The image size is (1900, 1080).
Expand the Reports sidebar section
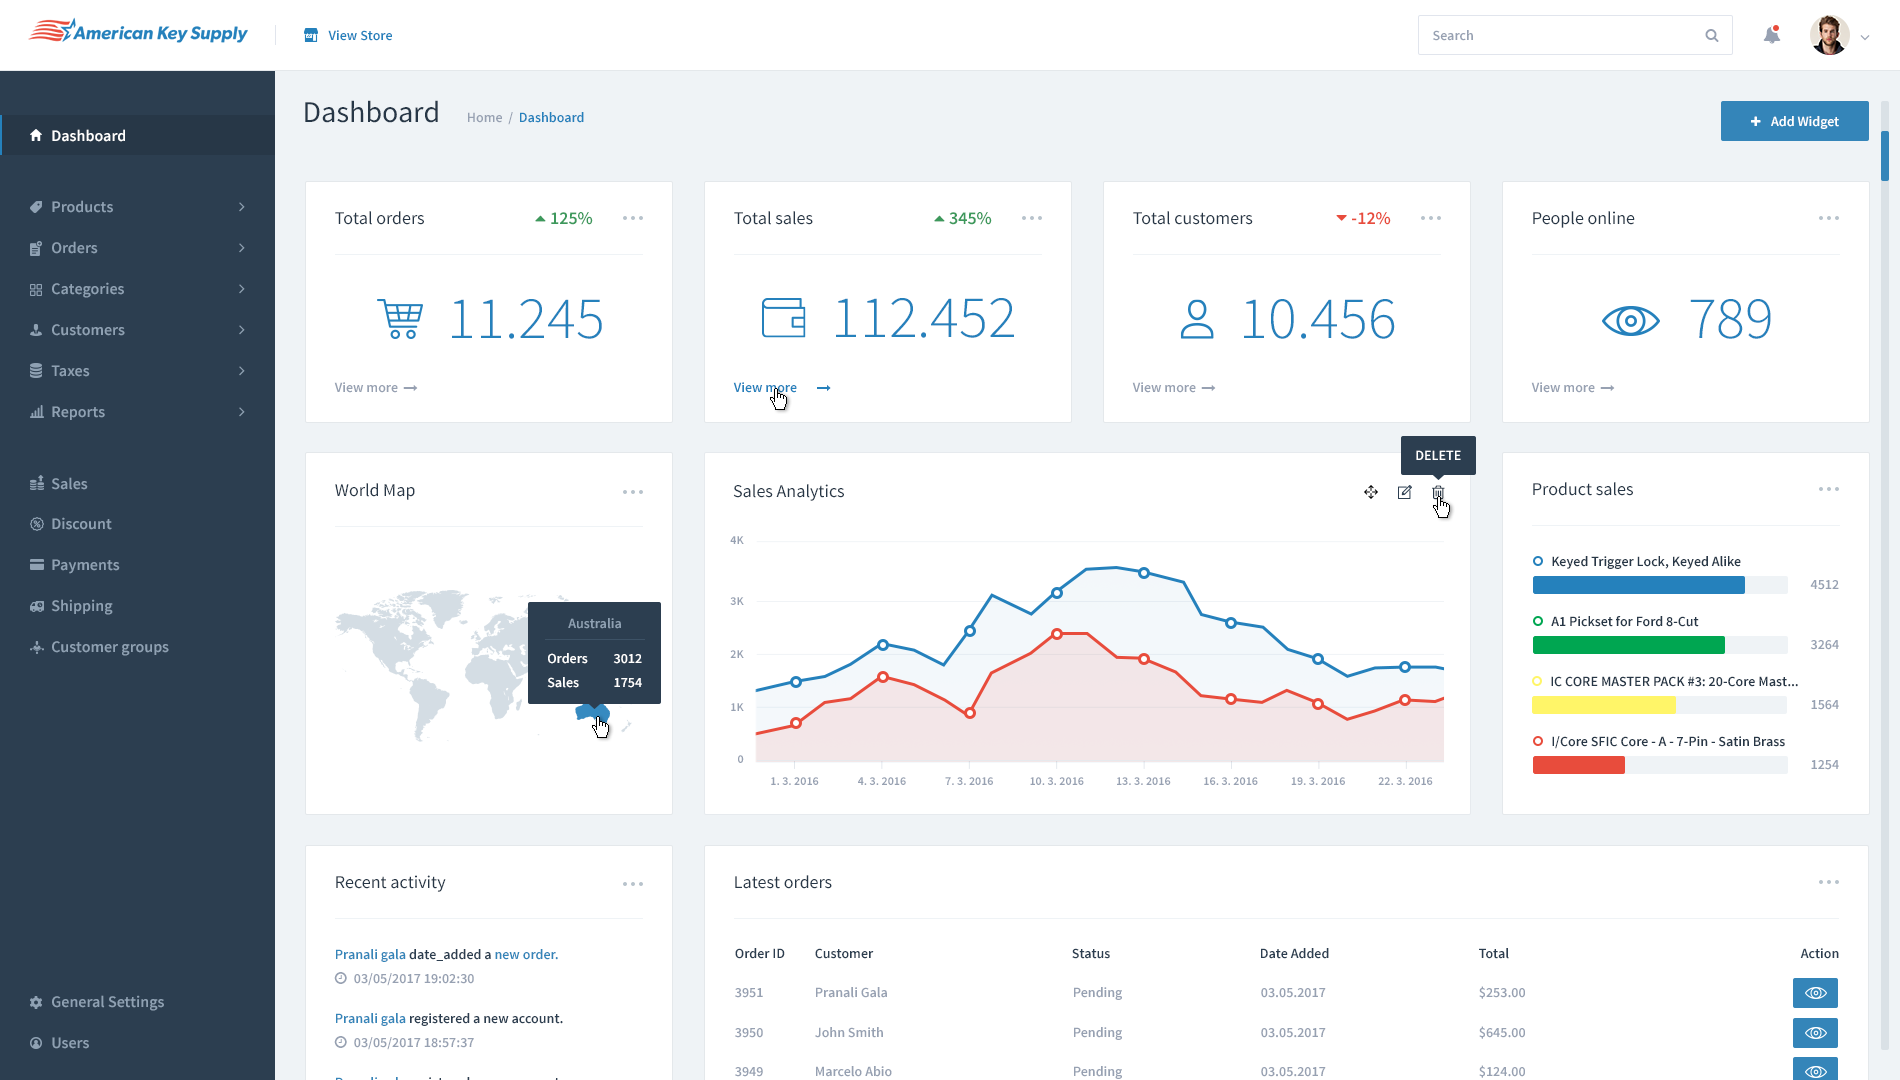tap(138, 412)
